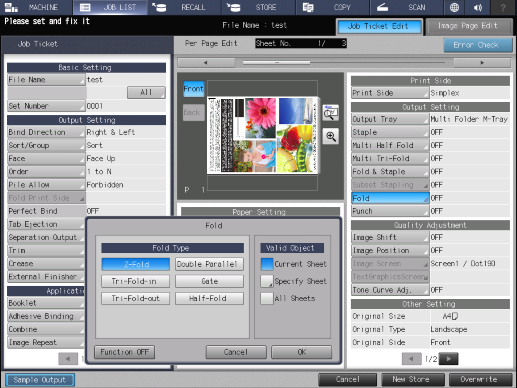517x388 pixels.
Task: Tap the globe language icon
Action: pyautogui.click(x=454, y=7)
